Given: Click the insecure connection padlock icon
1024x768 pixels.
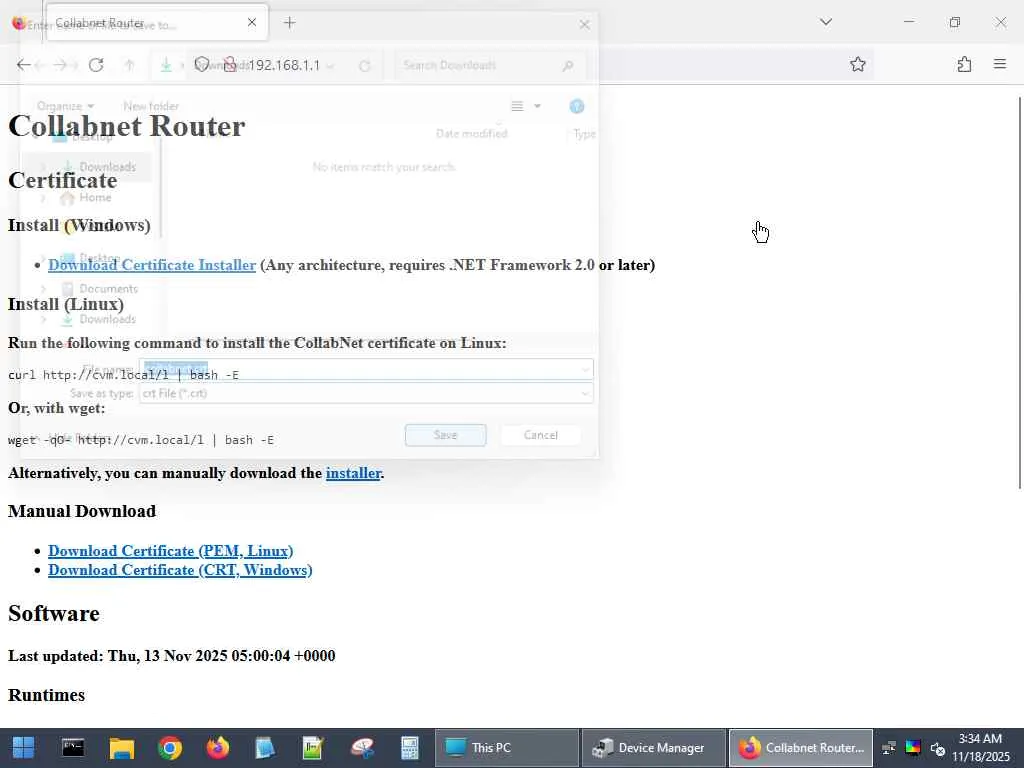Looking at the screenshot, I should coord(229,65).
